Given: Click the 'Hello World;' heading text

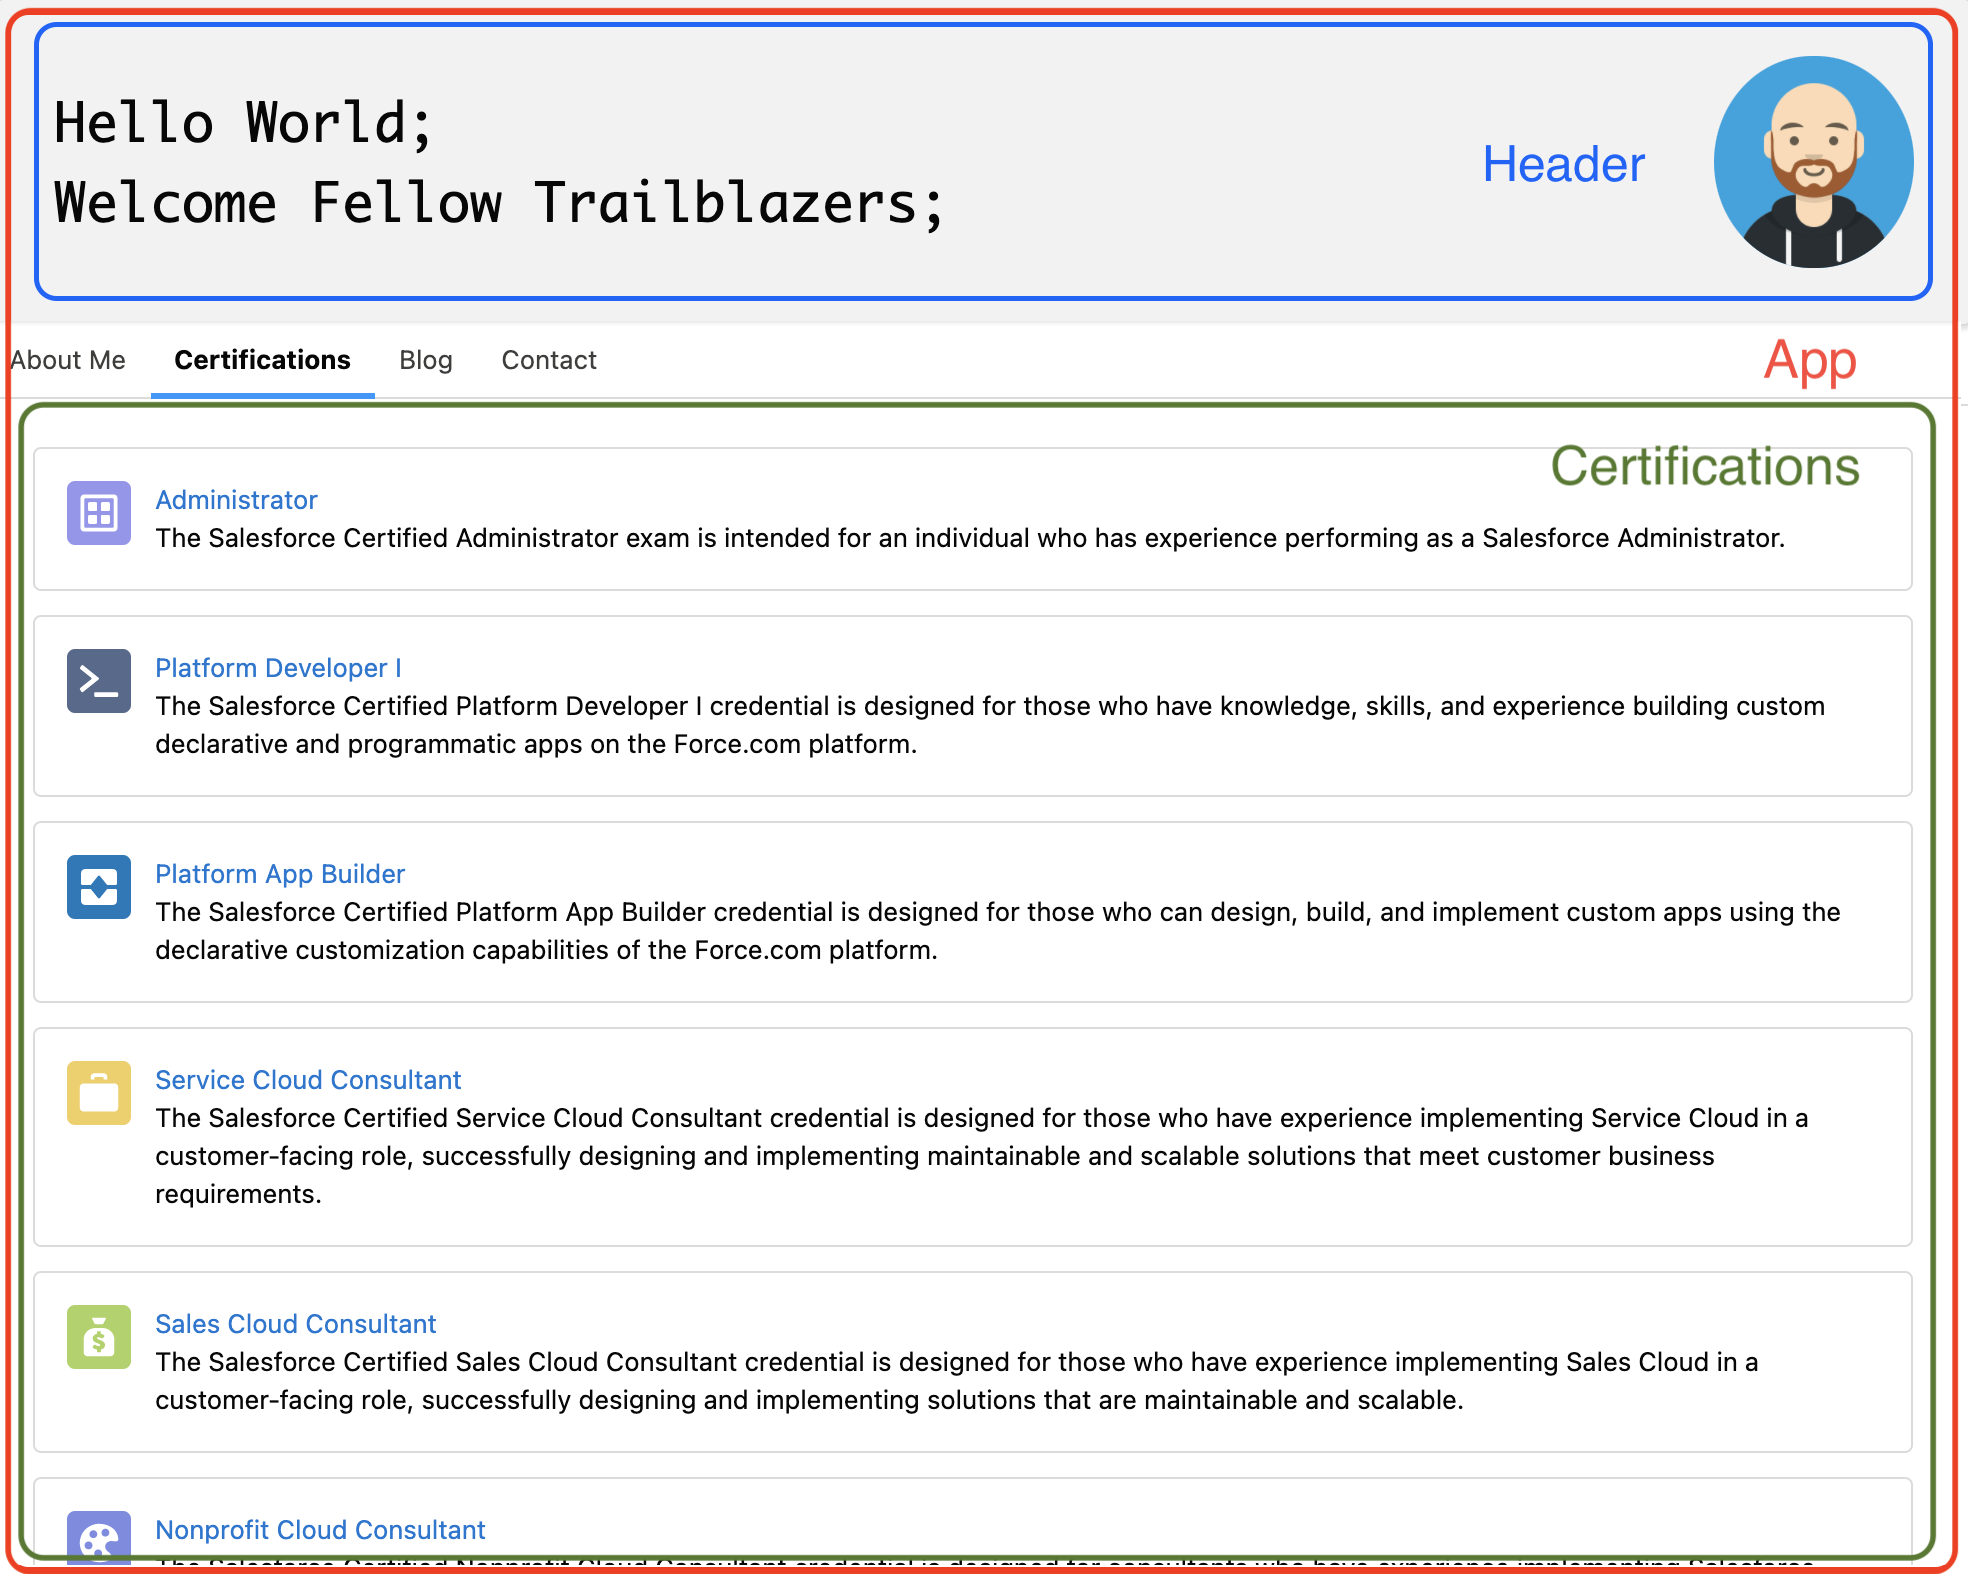Looking at the screenshot, I should coord(243,123).
